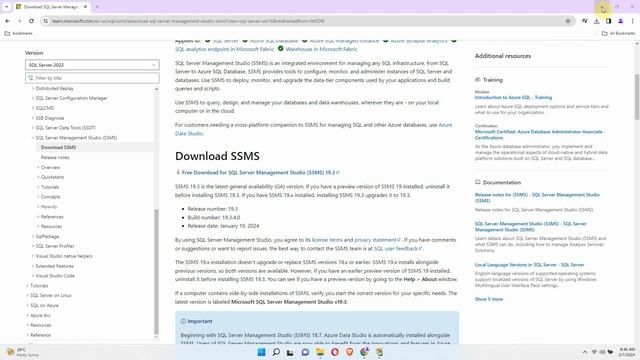640x360 pixels.
Task: Click the address bar URL
Action: tap(189, 21)
